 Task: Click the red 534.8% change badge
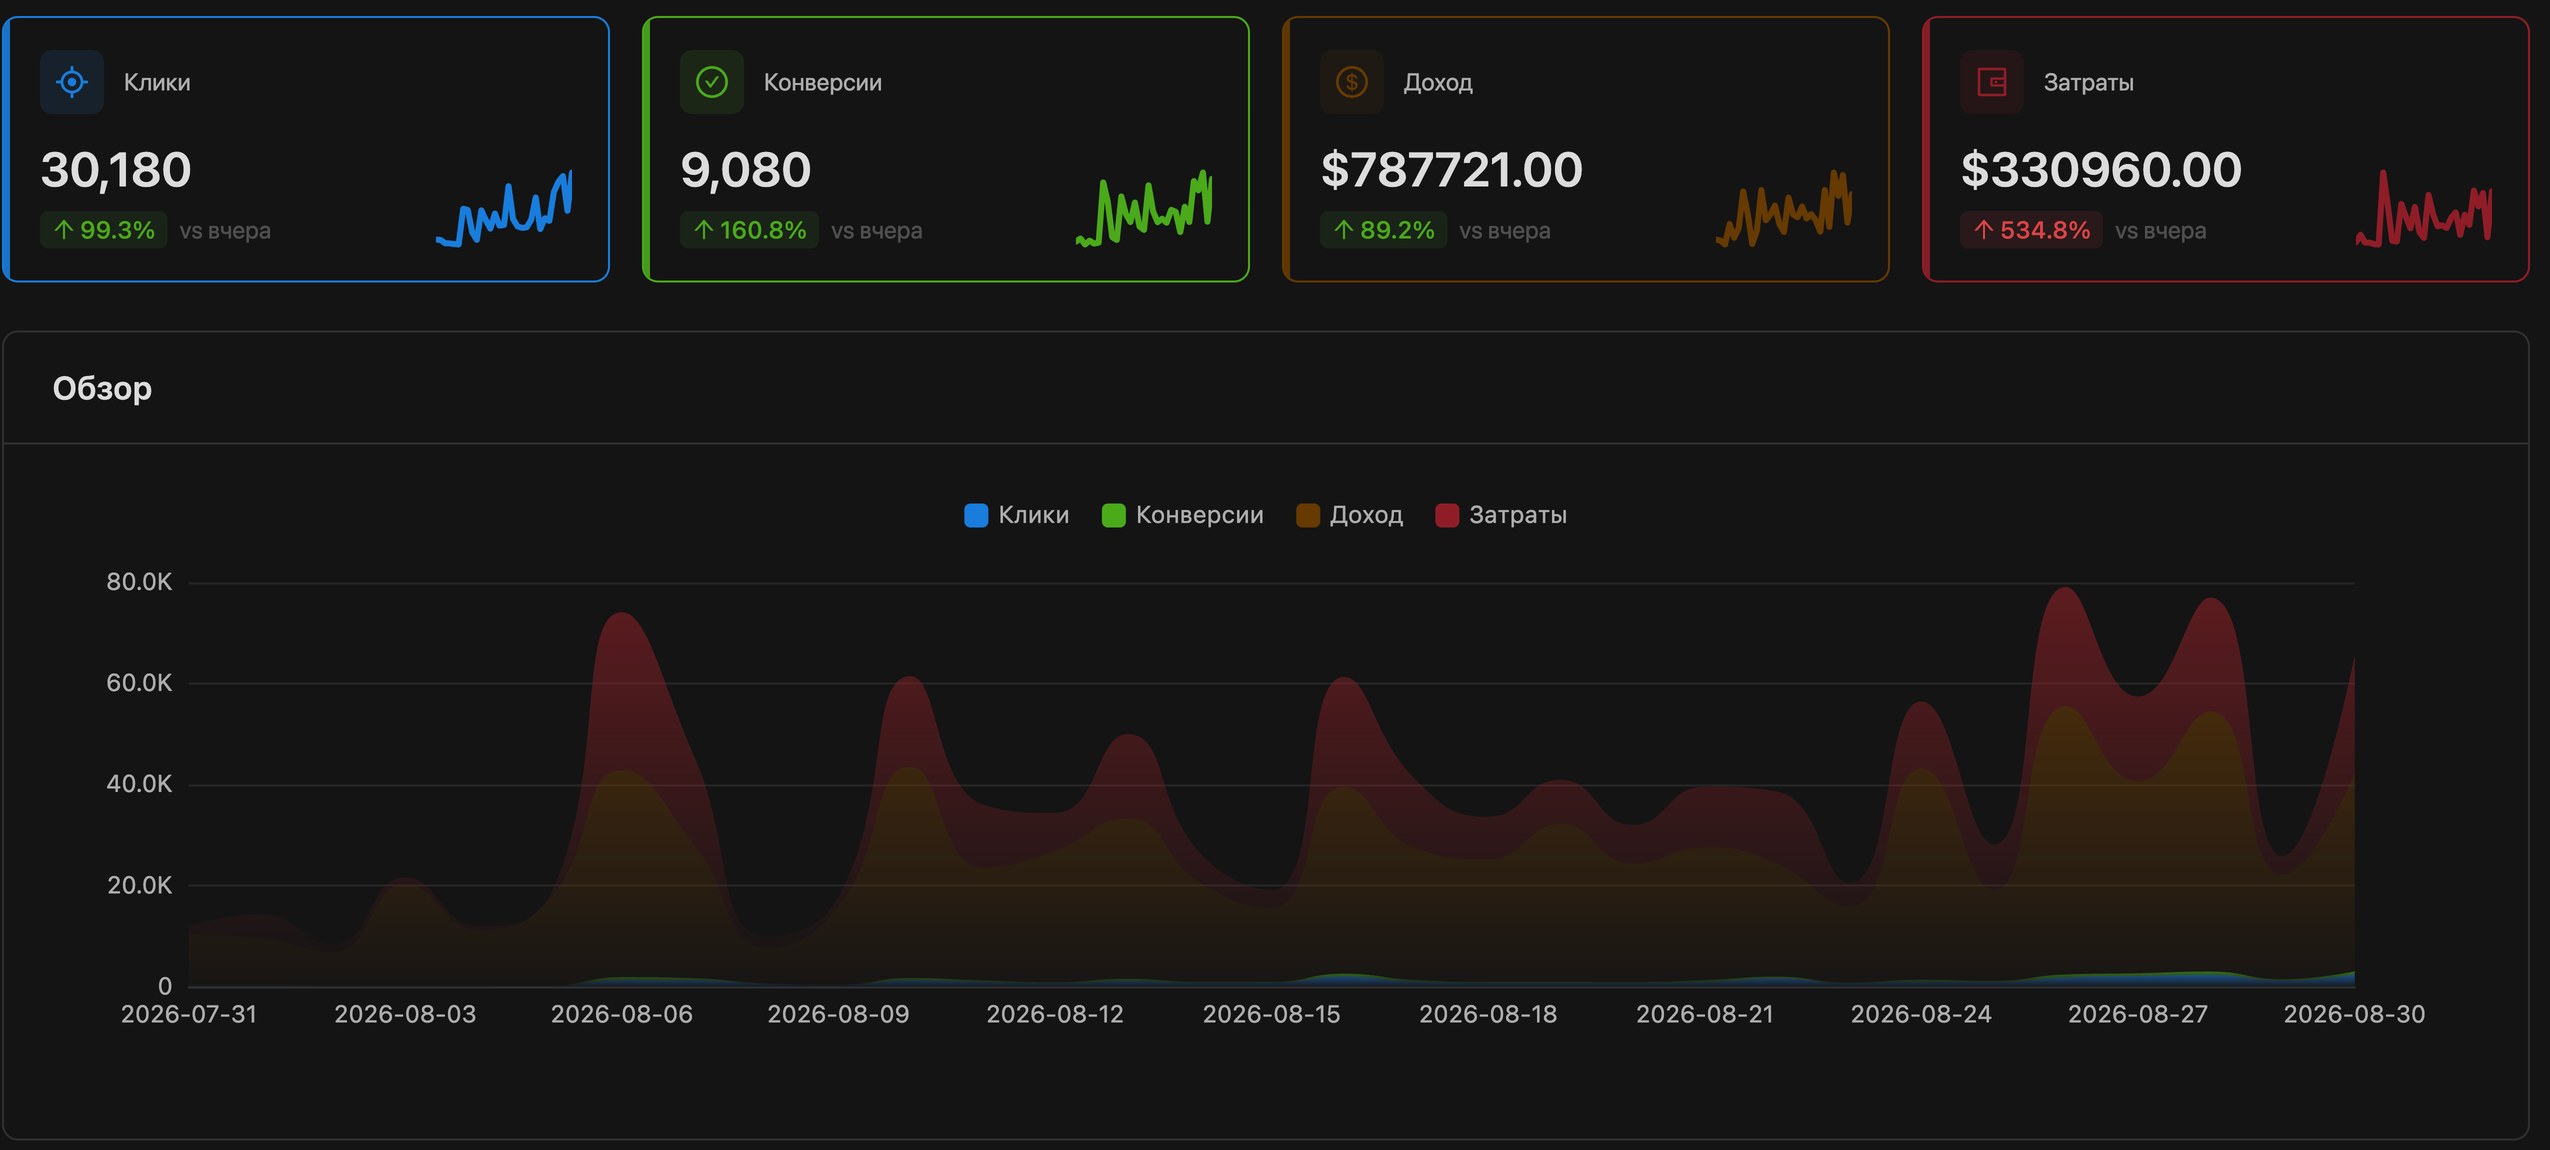coord(2031,230)
